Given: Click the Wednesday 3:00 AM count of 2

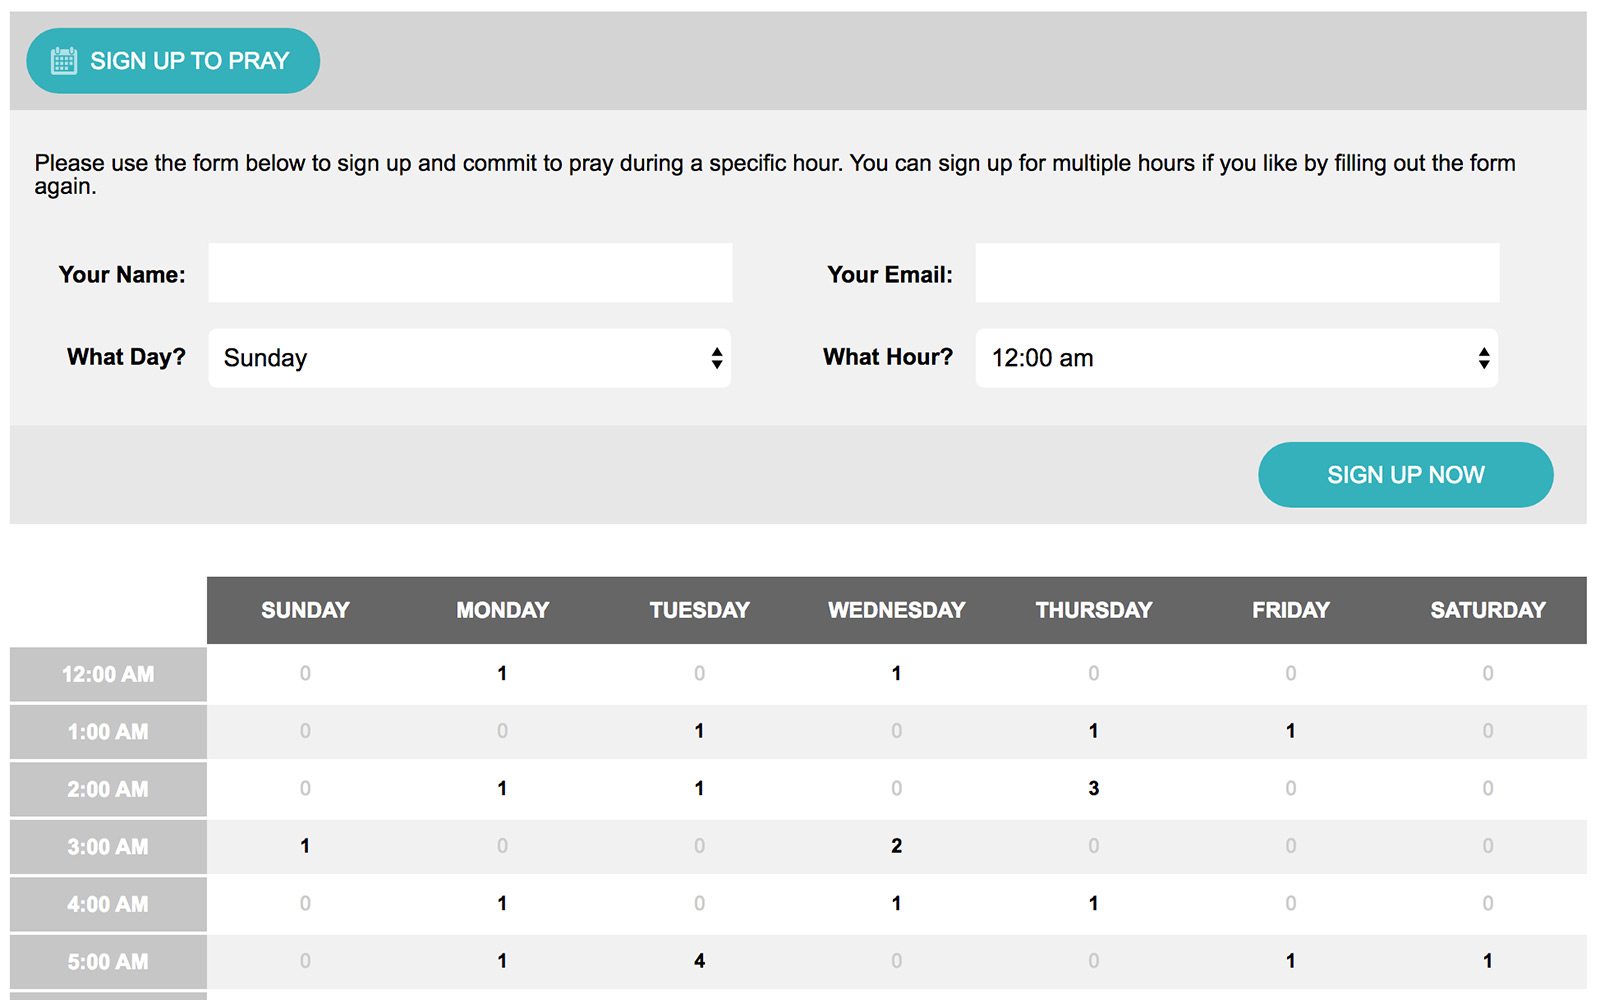Looking at the screenshot, I should [896, 846].
